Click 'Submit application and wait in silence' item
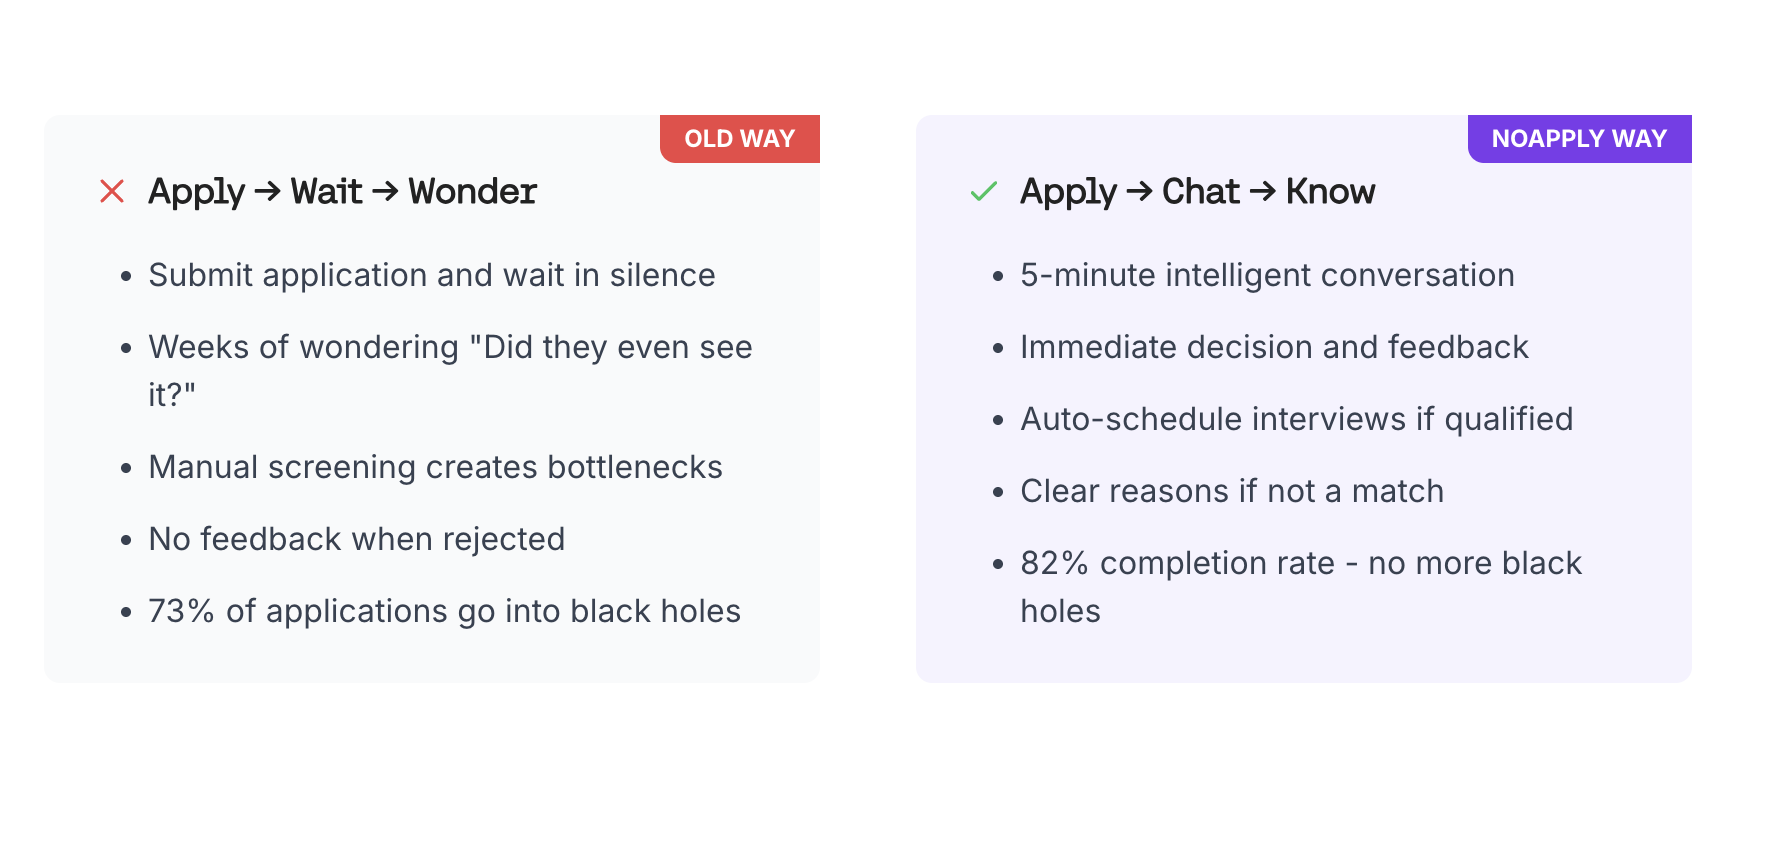Viewport: 1774px width, 852px height. coord(432,275)
